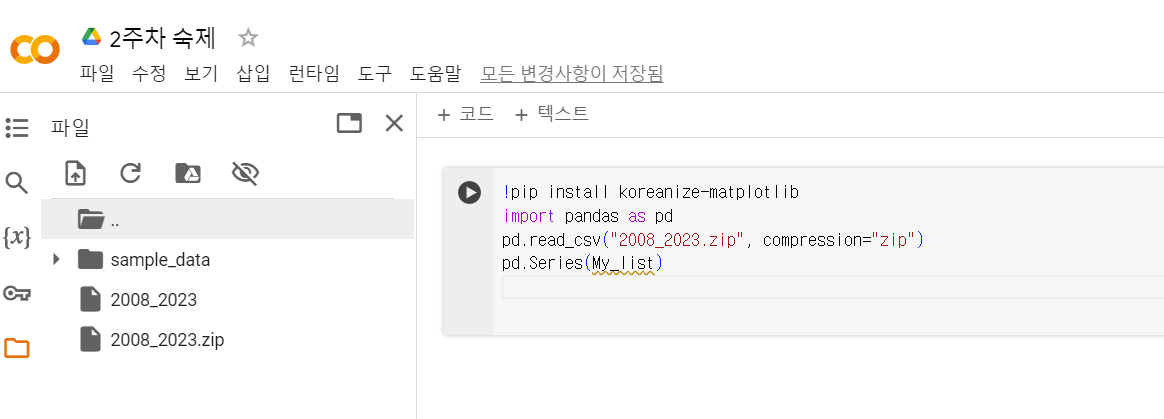Mount Google Drive icon
1164x419 pixels.
[188, 173]
